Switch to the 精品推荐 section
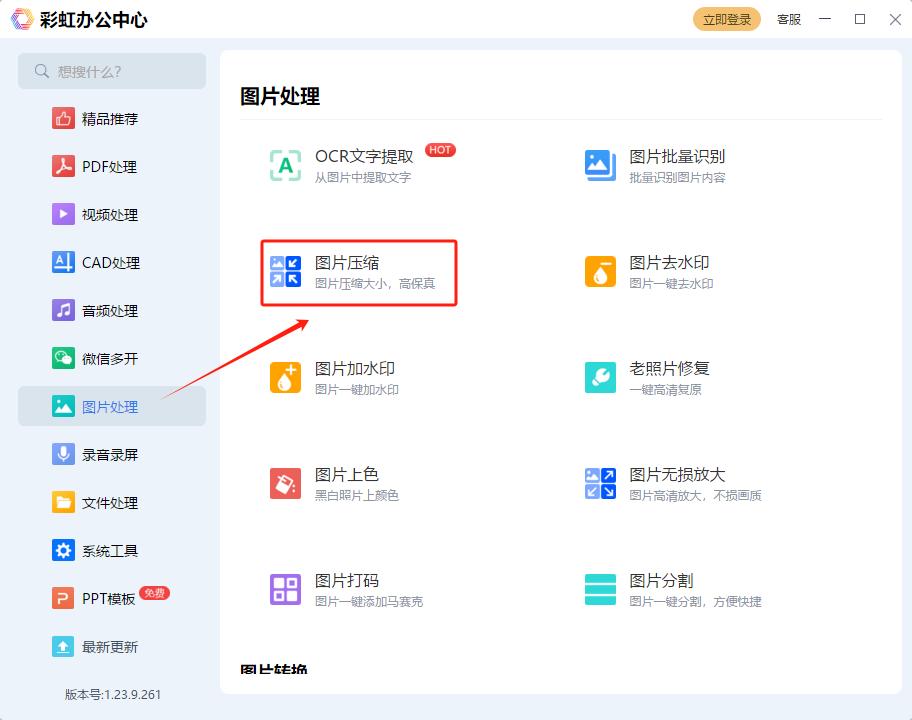Image resolution: width=912 pixels, height=720 pixels. point(111,118)
